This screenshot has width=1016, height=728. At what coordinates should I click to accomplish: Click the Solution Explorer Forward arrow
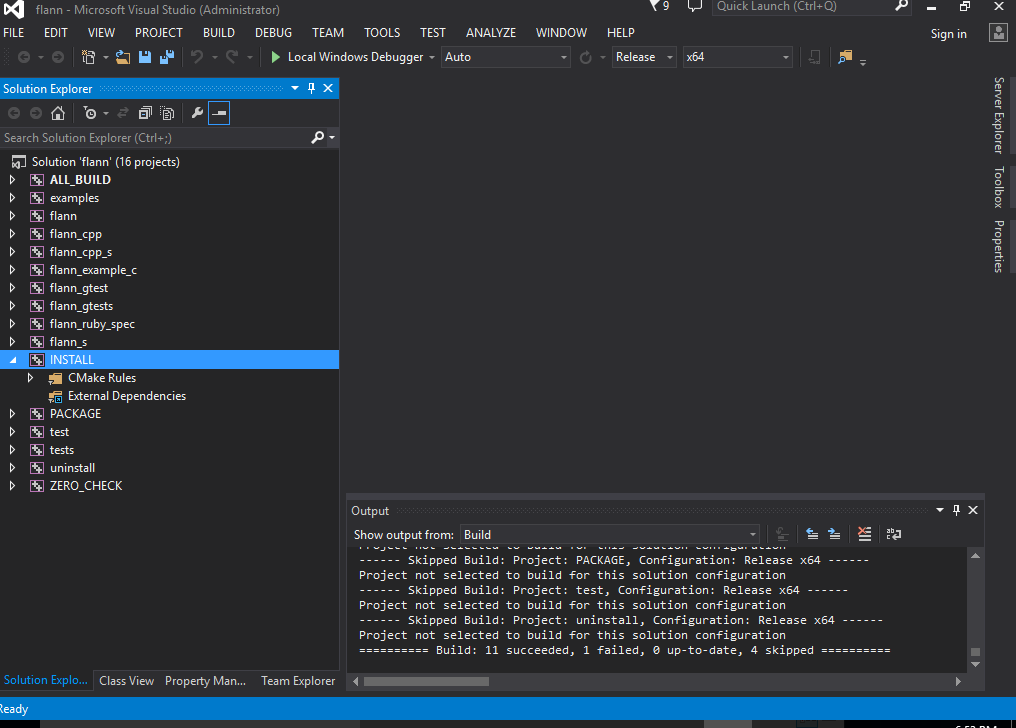[x=36, y=113]
